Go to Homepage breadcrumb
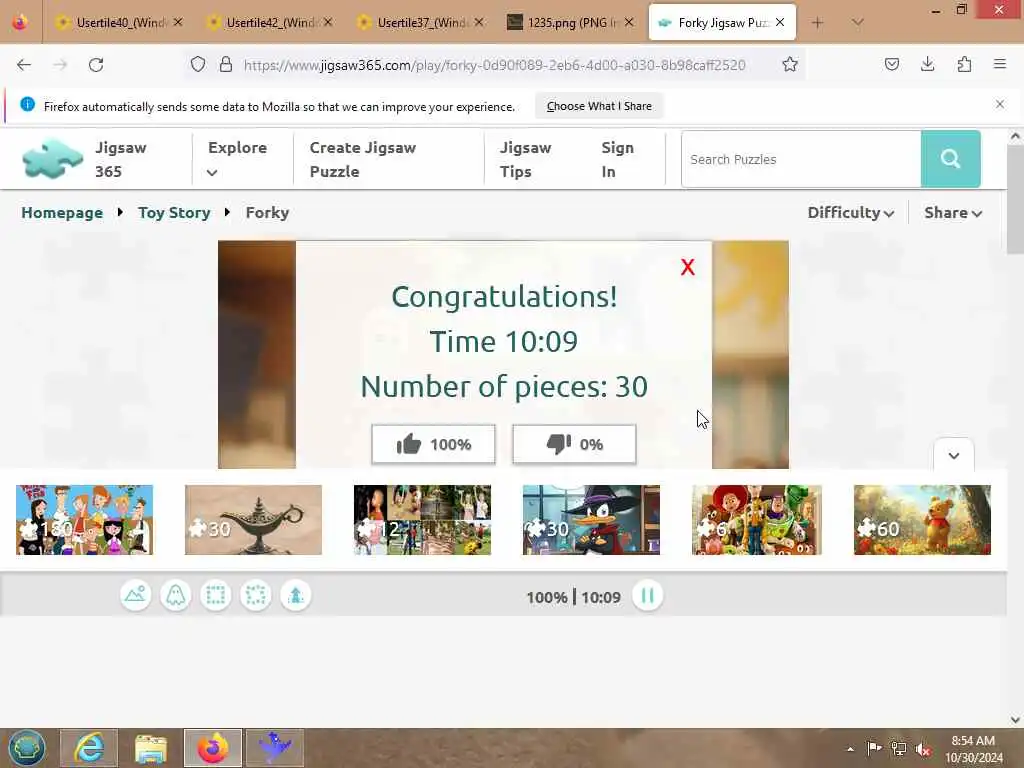The image size is (1024, 768). 62,213
